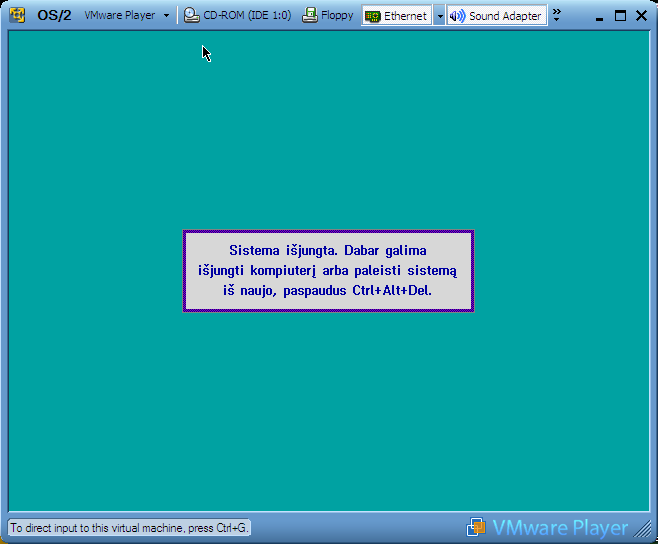Image resolution: width=658 pixels, height=544 pixels.
Task: Click the CD-ROM (IDE 1:0) device button
Action: pyautogui.click(x=238, y=16)
